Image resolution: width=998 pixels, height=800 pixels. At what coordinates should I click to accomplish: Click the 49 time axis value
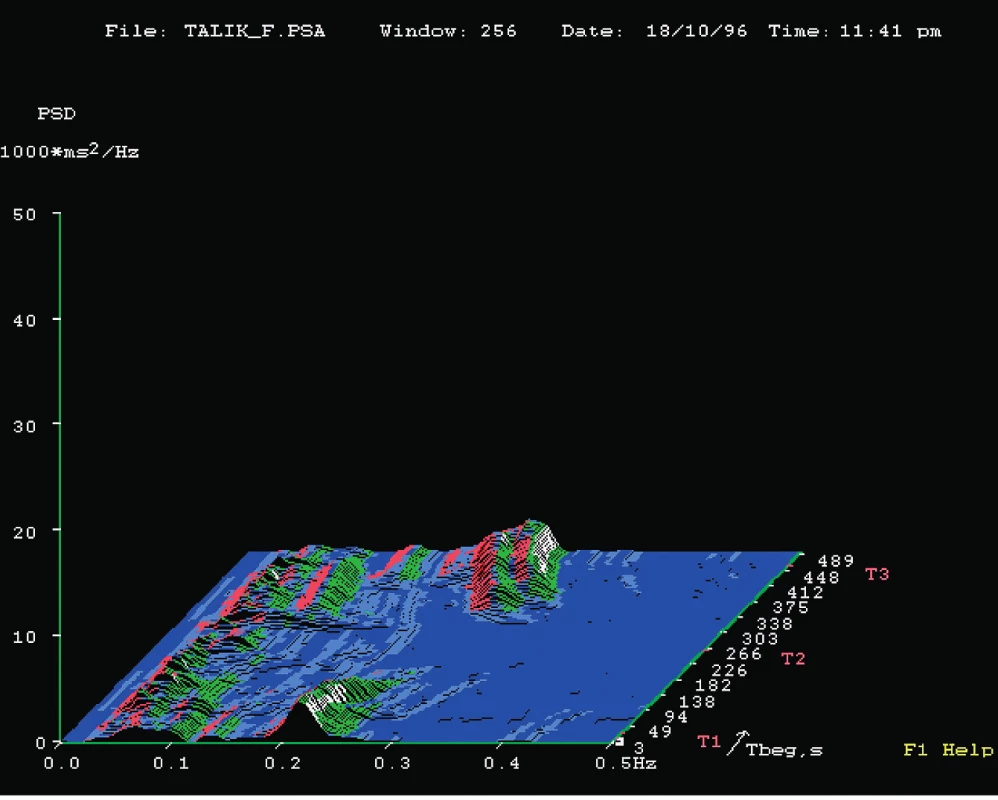click(x=660, y=733)
